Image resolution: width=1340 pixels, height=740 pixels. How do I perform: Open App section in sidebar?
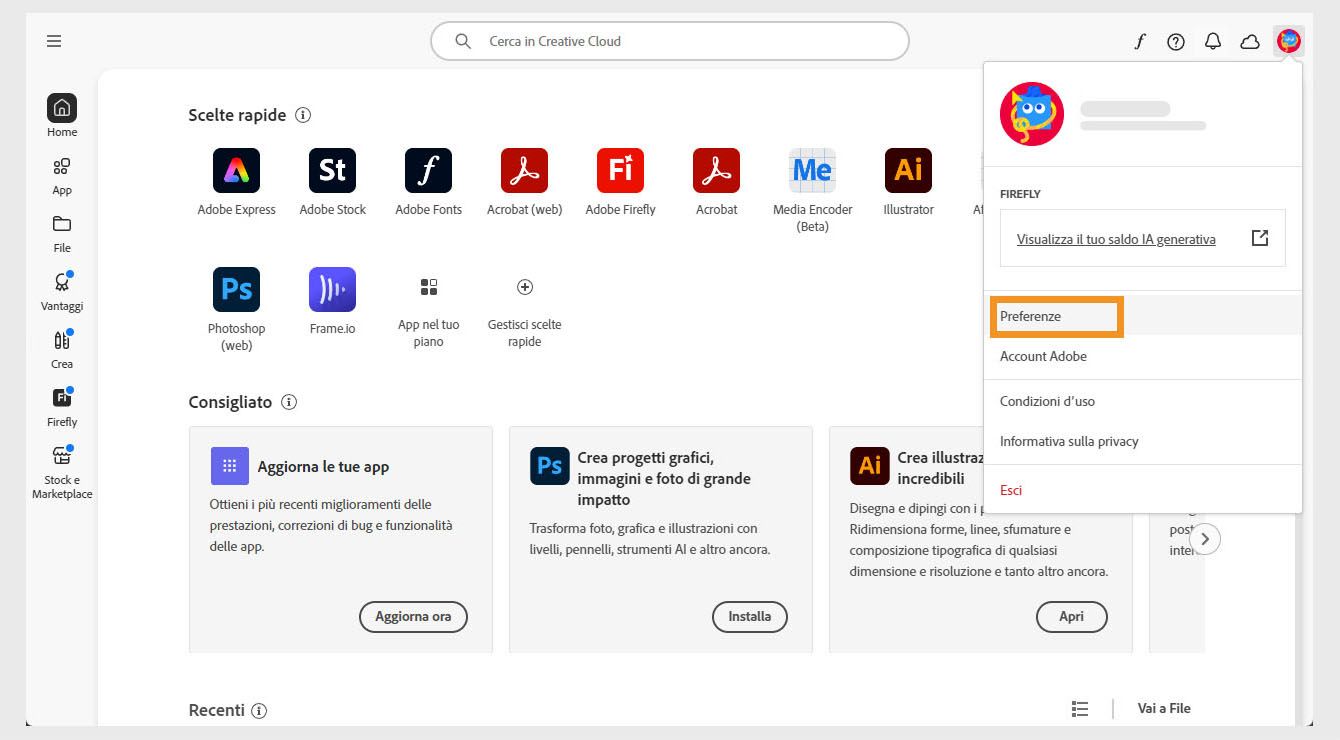pos(62,175)
